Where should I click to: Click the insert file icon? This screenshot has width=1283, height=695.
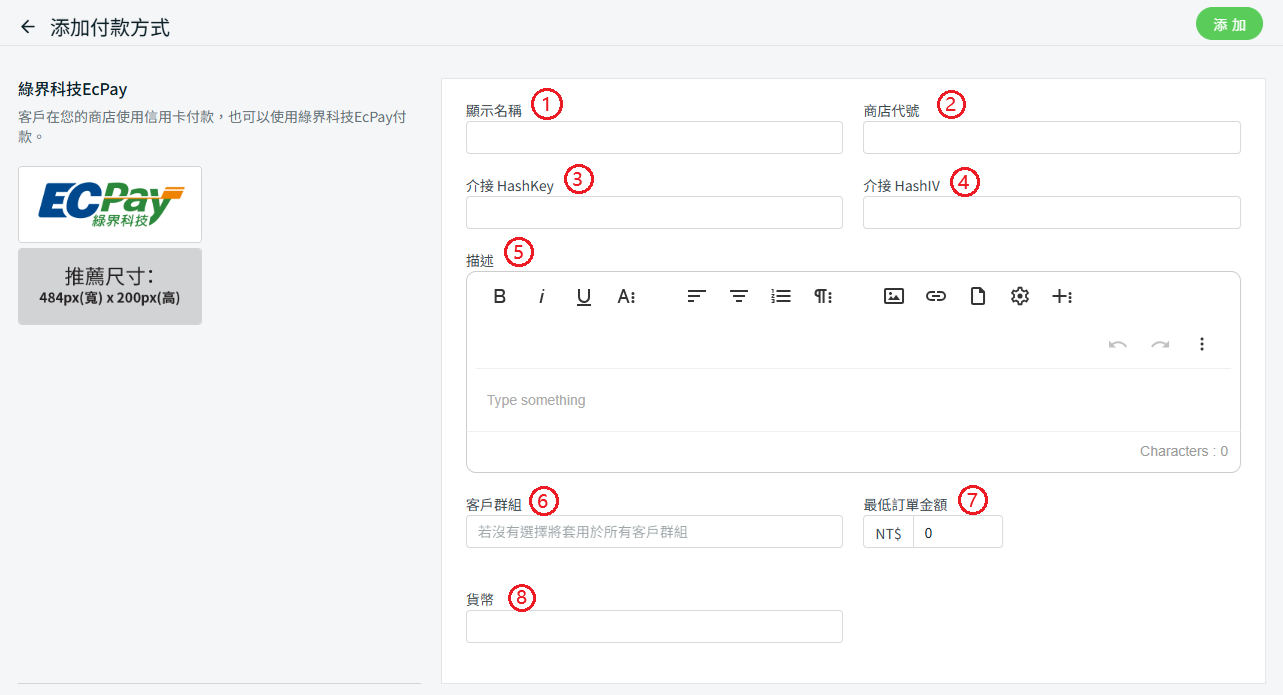pos(978,296)
